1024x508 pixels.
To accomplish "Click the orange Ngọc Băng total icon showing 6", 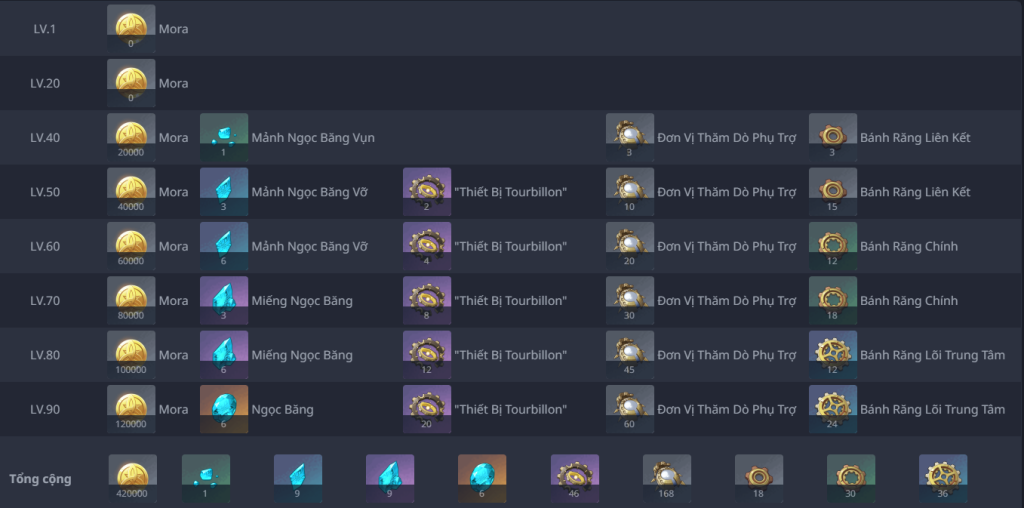I will [482, 478].
